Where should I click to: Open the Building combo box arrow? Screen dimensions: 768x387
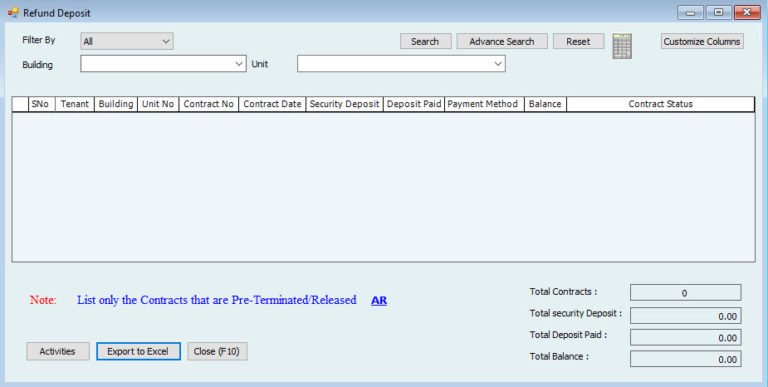tap(239, 64)
